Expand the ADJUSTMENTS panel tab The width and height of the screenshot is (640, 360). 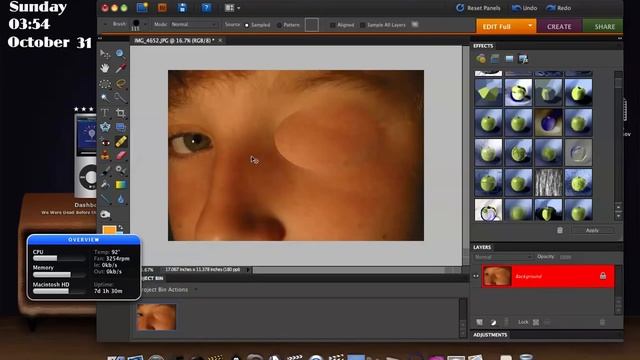coord(490,335)
